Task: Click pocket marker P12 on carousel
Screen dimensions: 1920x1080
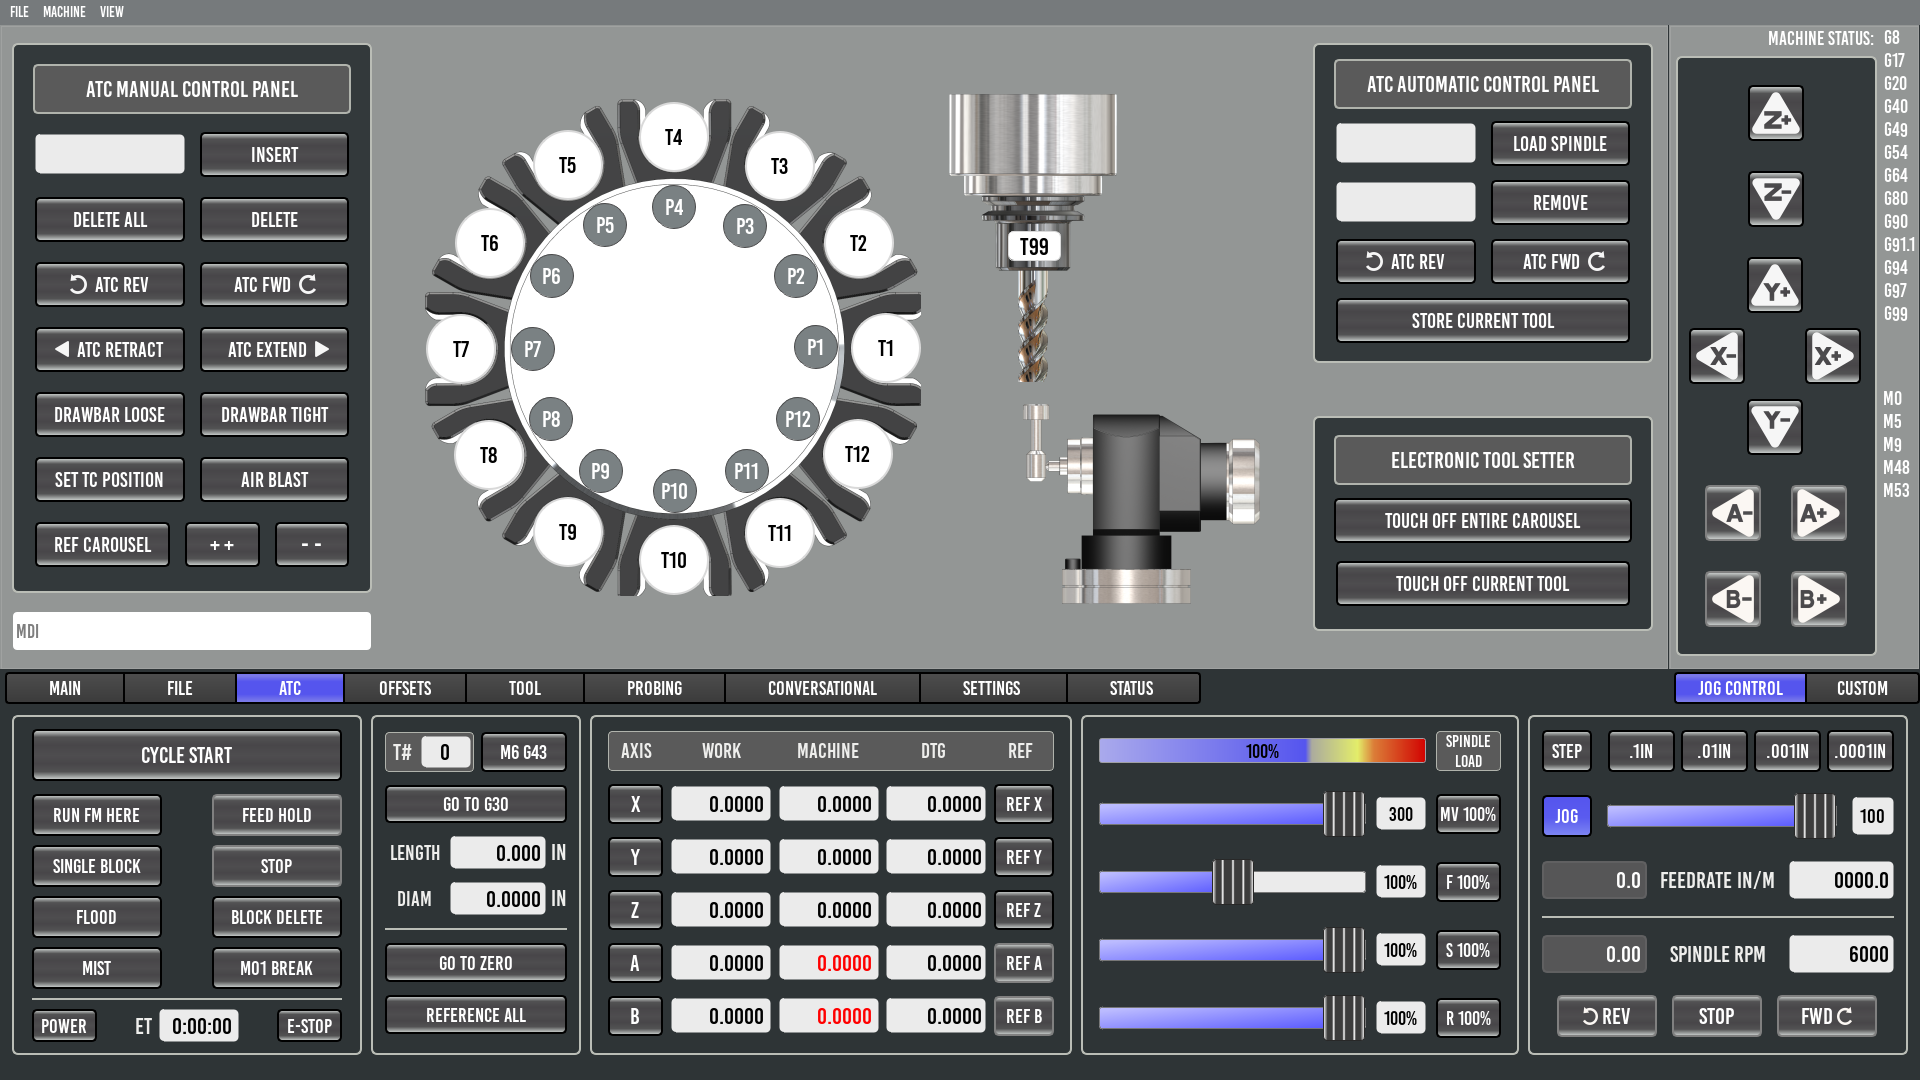Action: [x=797, y=419]
